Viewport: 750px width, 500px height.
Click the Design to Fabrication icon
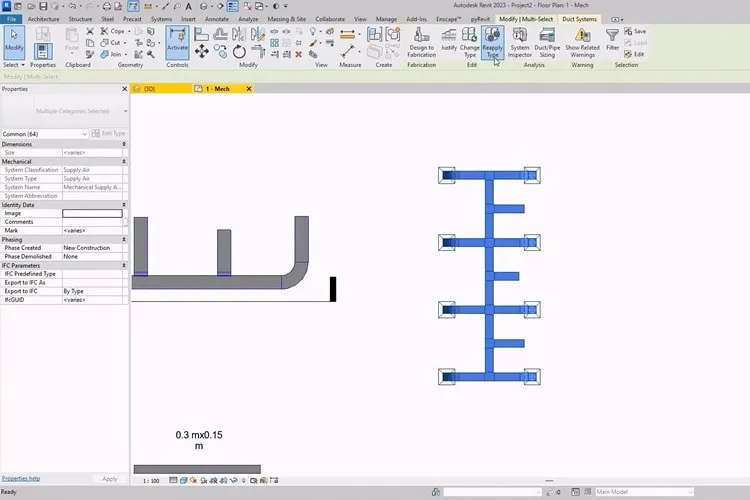click(x=421, y=42)
